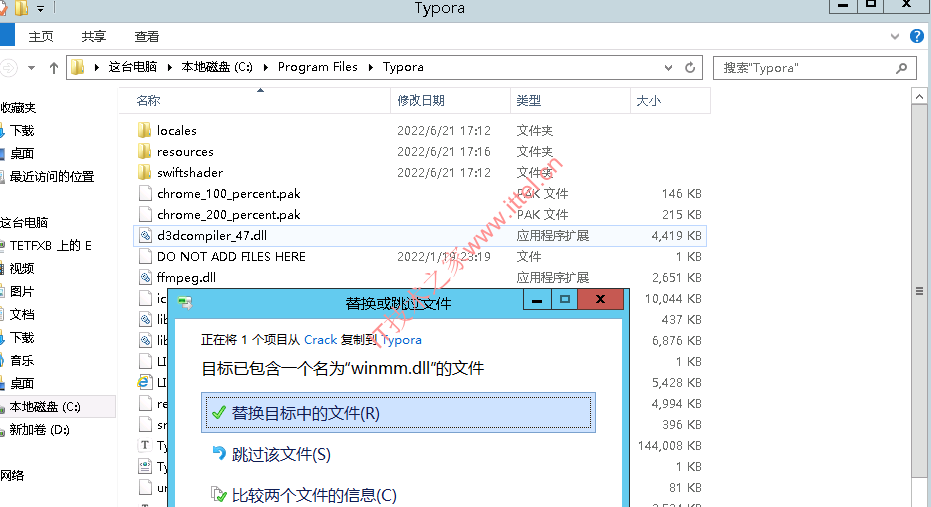Click the quick access folder icon in title bar
Image resolution: width=931 pixels, height=507 pixels.
coord(21,8)
